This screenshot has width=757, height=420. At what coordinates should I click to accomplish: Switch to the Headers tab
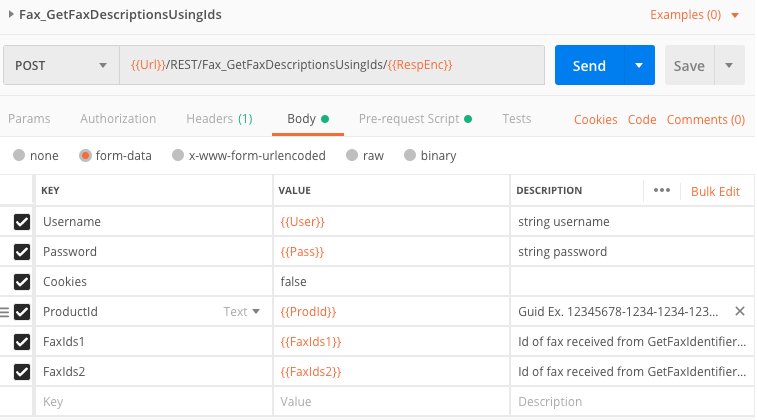pos(218,119)
